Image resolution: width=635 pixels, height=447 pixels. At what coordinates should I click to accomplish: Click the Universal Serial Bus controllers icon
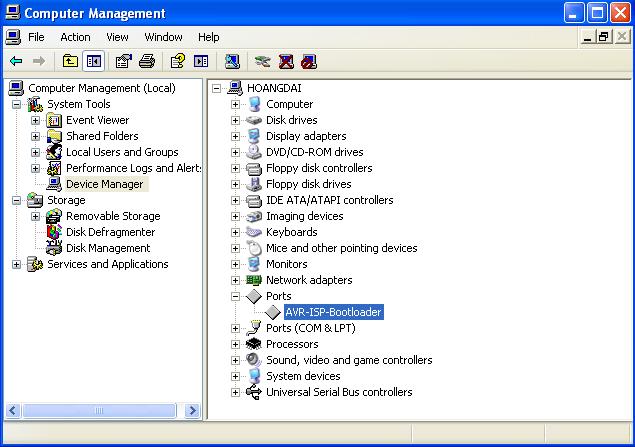point(254,392)
